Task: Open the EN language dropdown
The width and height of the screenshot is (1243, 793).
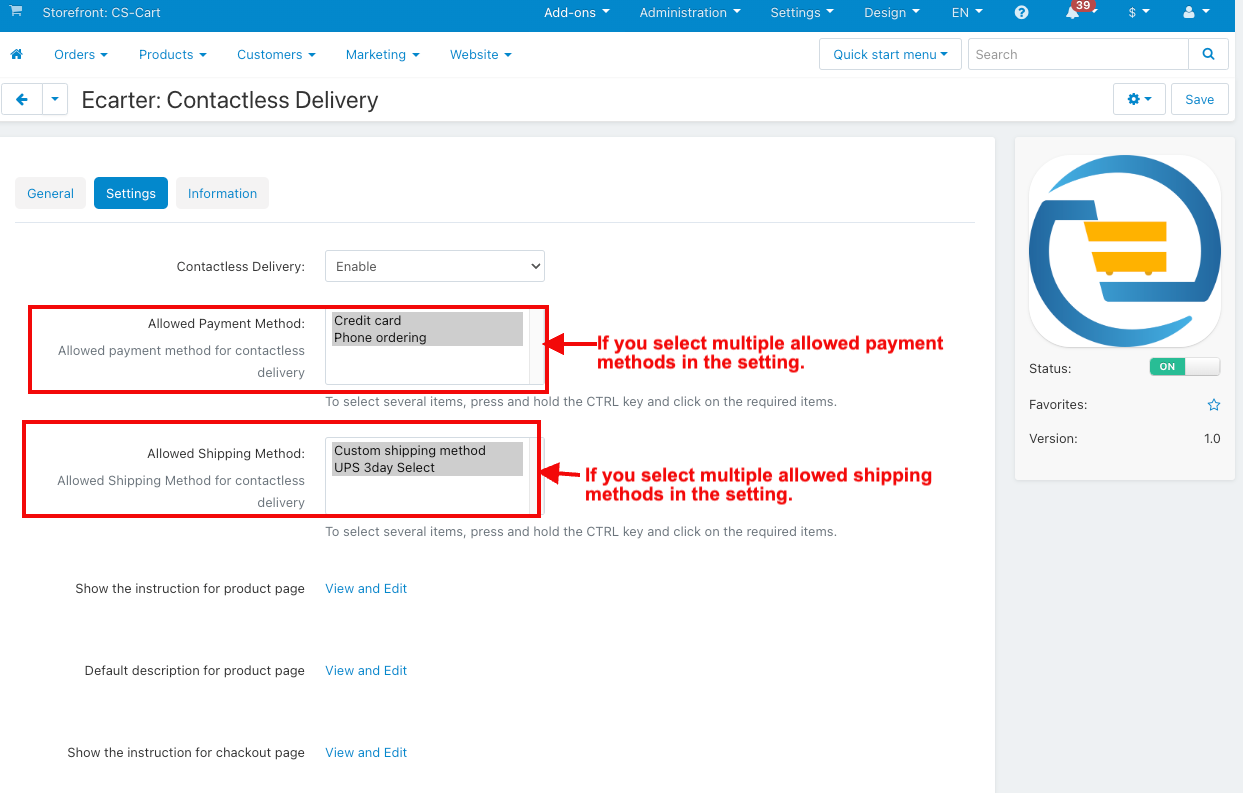Action: coord(966,13)
